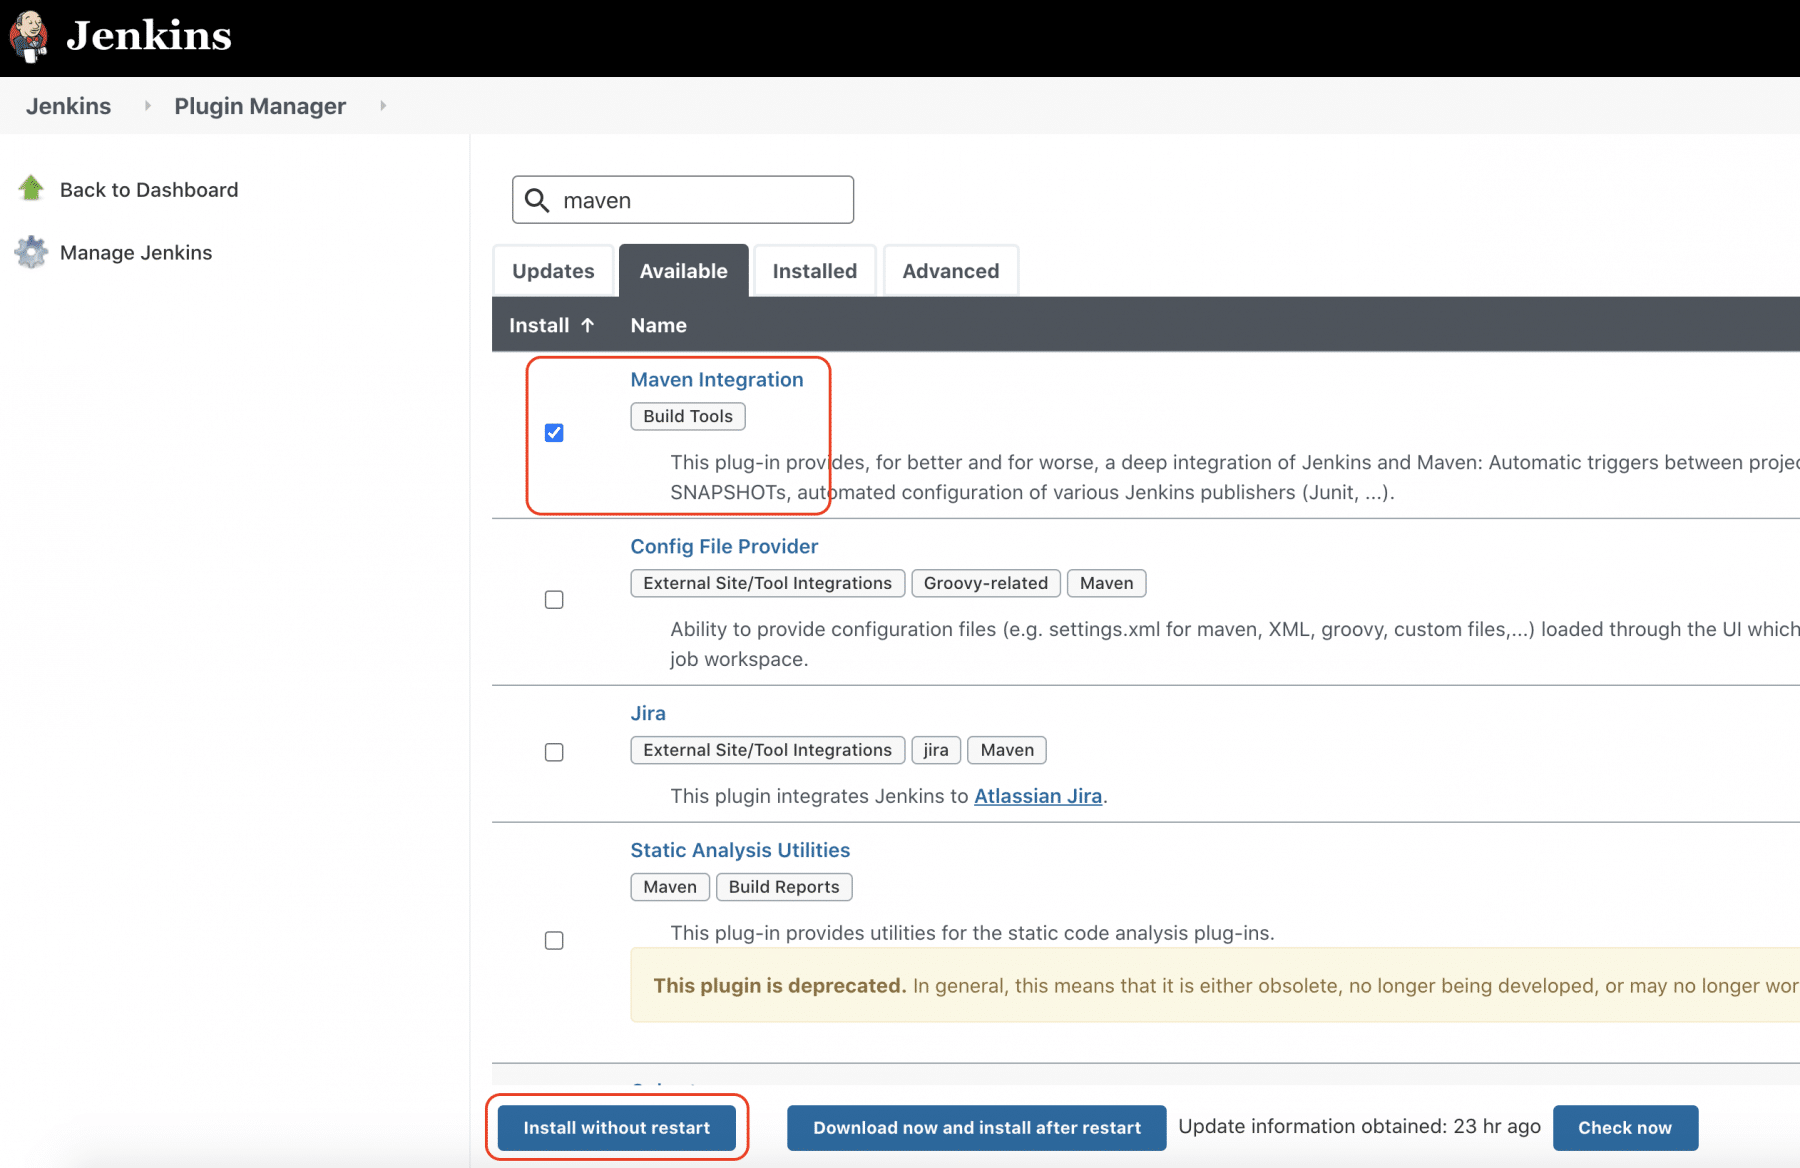Switch to the Updates tab

pyautogui.click(x=553, y=271)
